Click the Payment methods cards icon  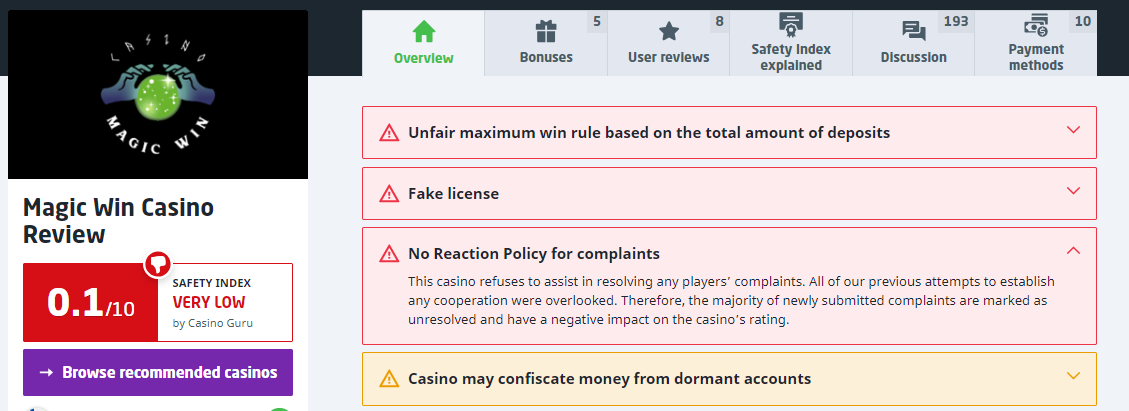[x=1036, y=24]
